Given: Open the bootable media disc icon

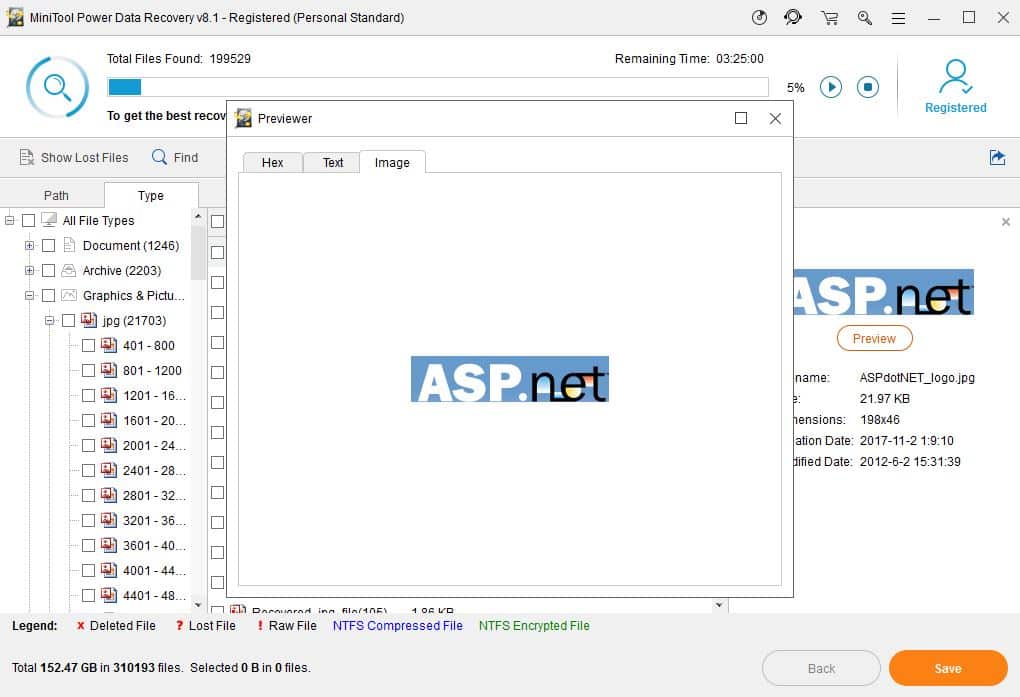Looking at the screenshot, I should tap(758, 17).
